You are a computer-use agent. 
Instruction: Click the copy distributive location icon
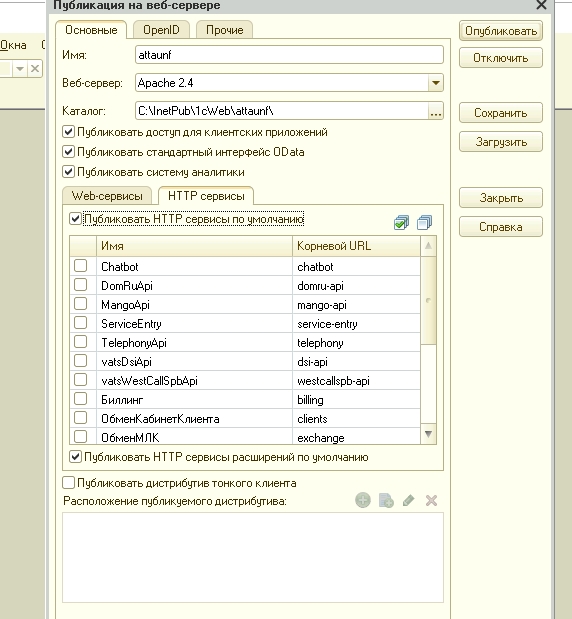[x=386, y=501]
